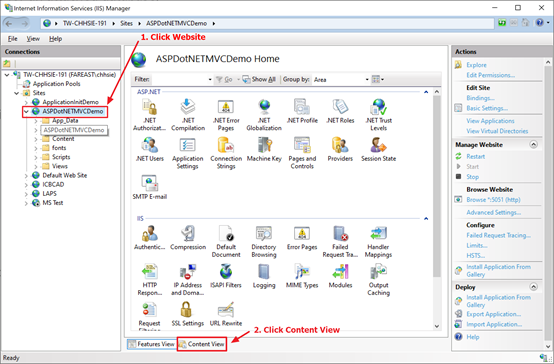Open the Default Document feature

tap(226, 241)
